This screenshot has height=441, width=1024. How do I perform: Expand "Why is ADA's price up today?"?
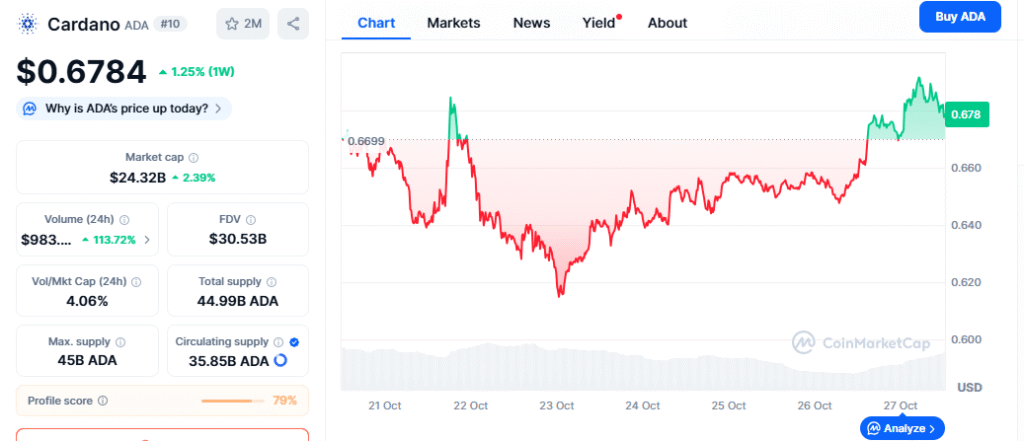[125, 108]
